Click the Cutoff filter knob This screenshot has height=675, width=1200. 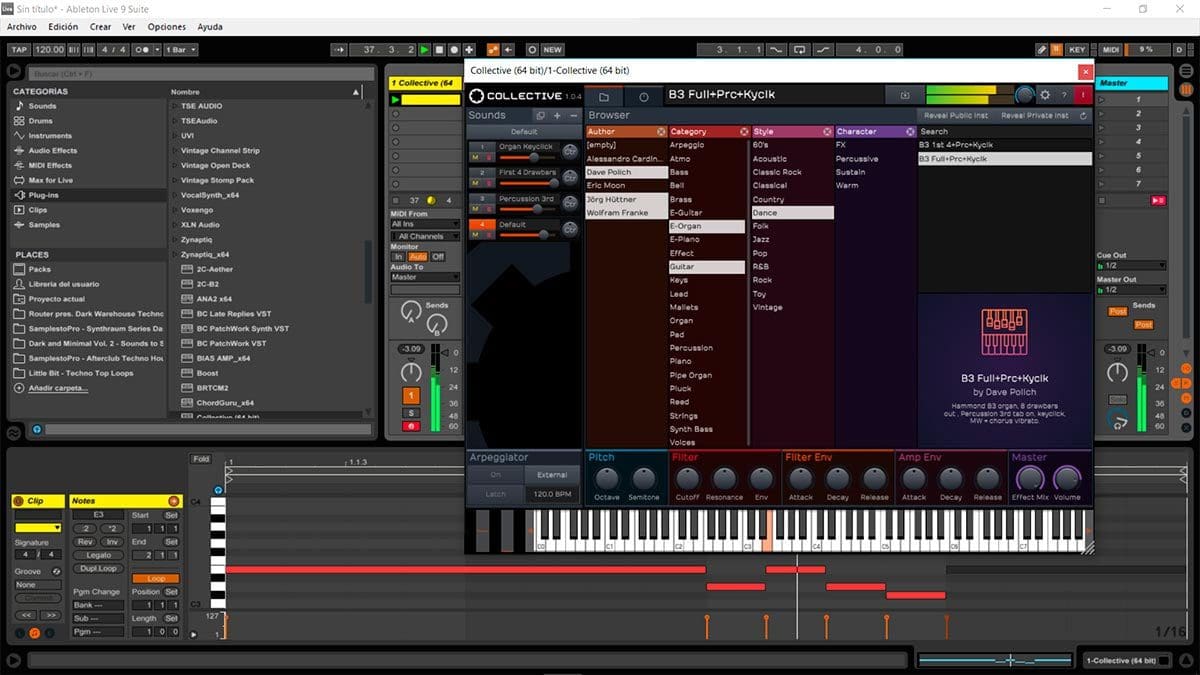tap(687, 478)
